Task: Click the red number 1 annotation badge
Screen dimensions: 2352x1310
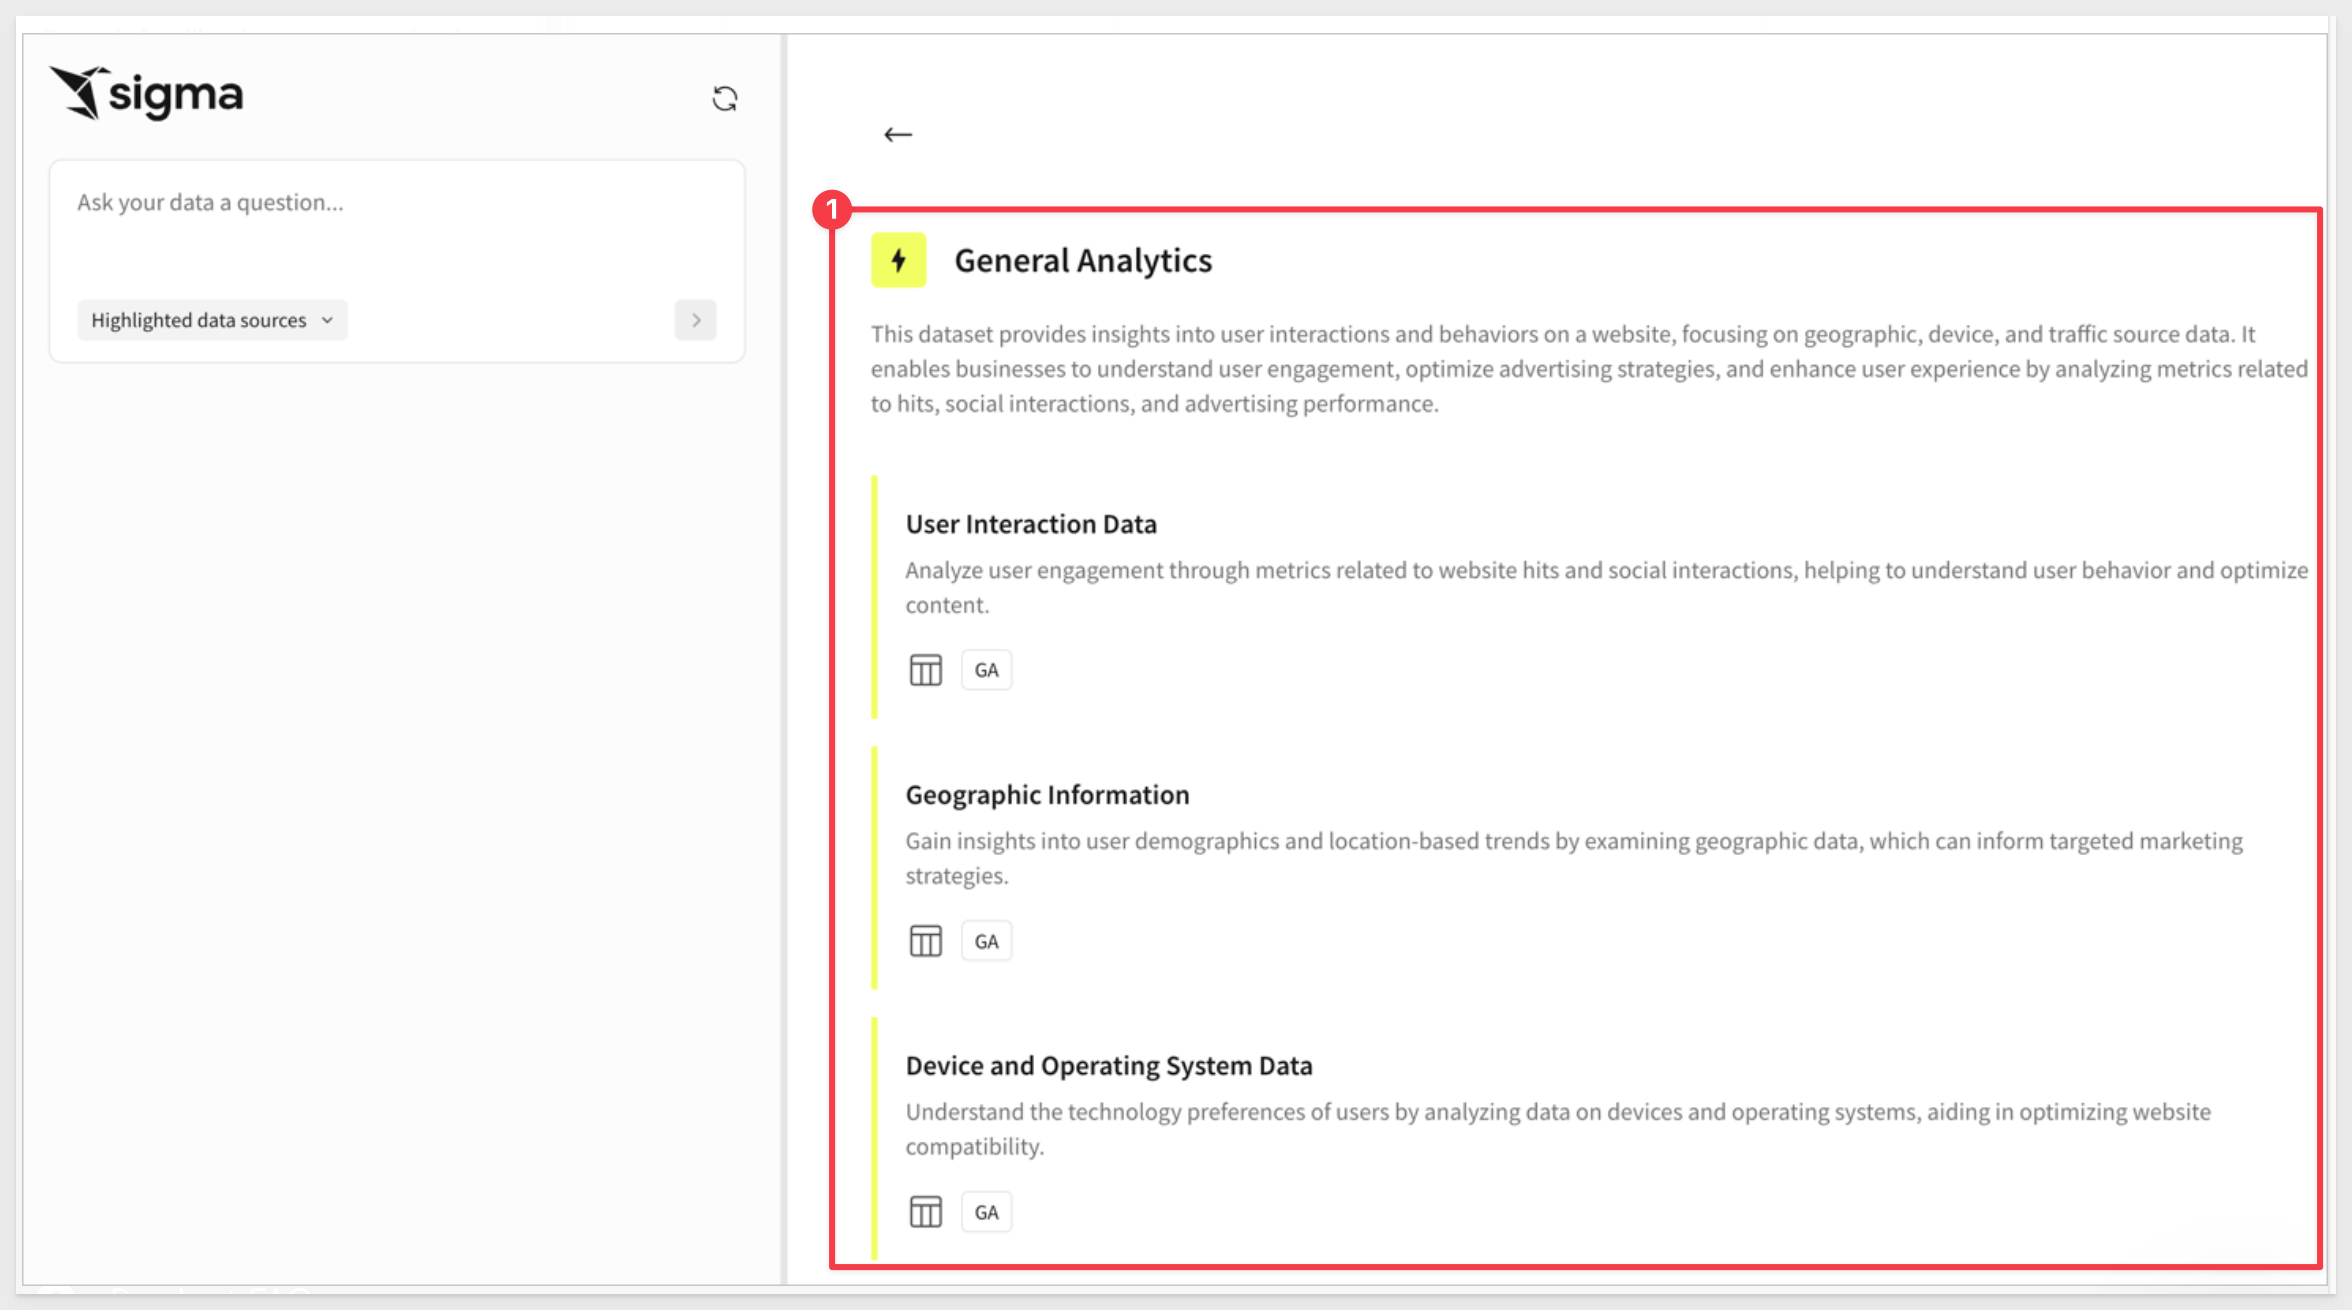Action: click(832, 209)
